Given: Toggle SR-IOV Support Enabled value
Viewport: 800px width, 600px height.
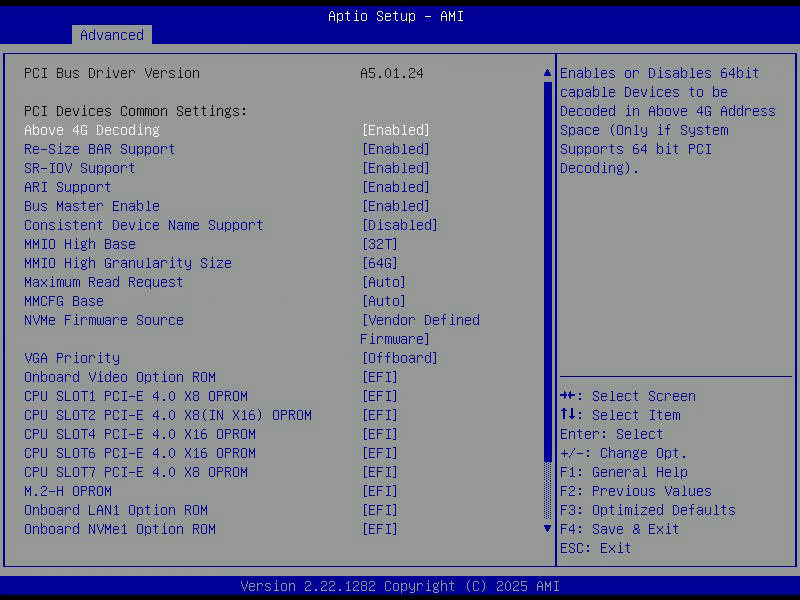Looking at the screenshot, I should [x=396, y=168].
